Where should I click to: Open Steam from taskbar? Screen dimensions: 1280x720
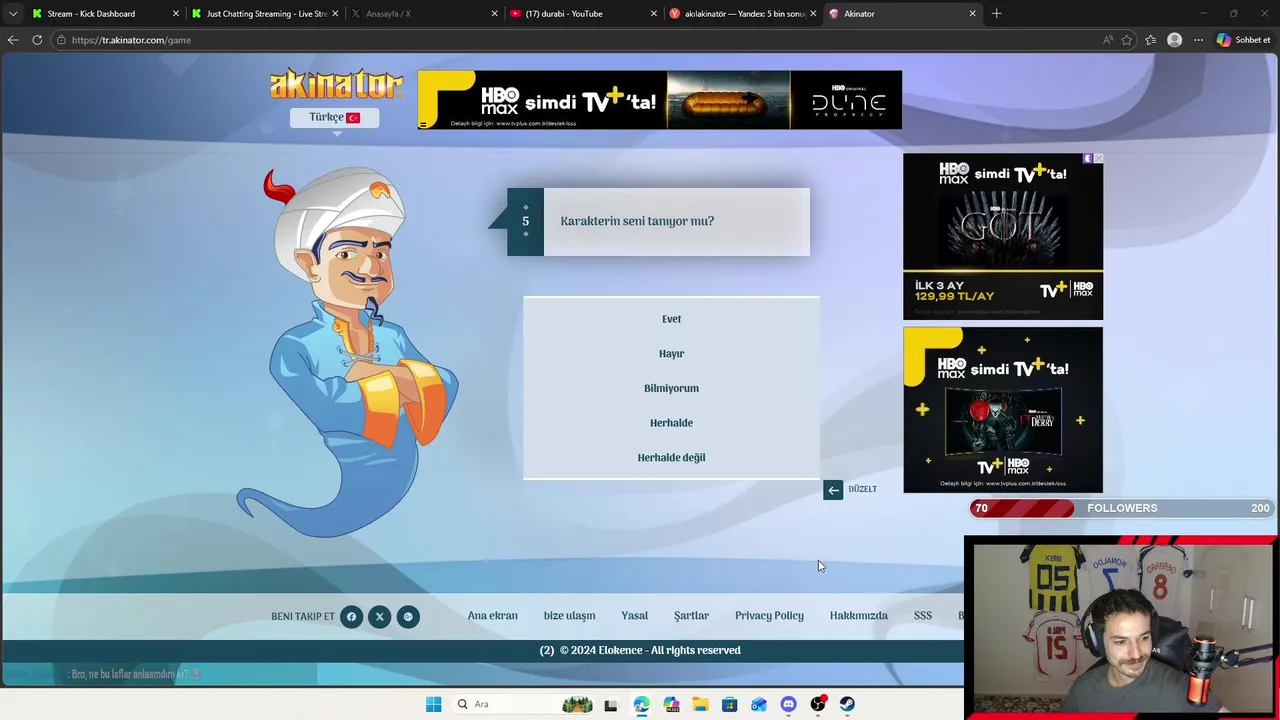(847, 705)
